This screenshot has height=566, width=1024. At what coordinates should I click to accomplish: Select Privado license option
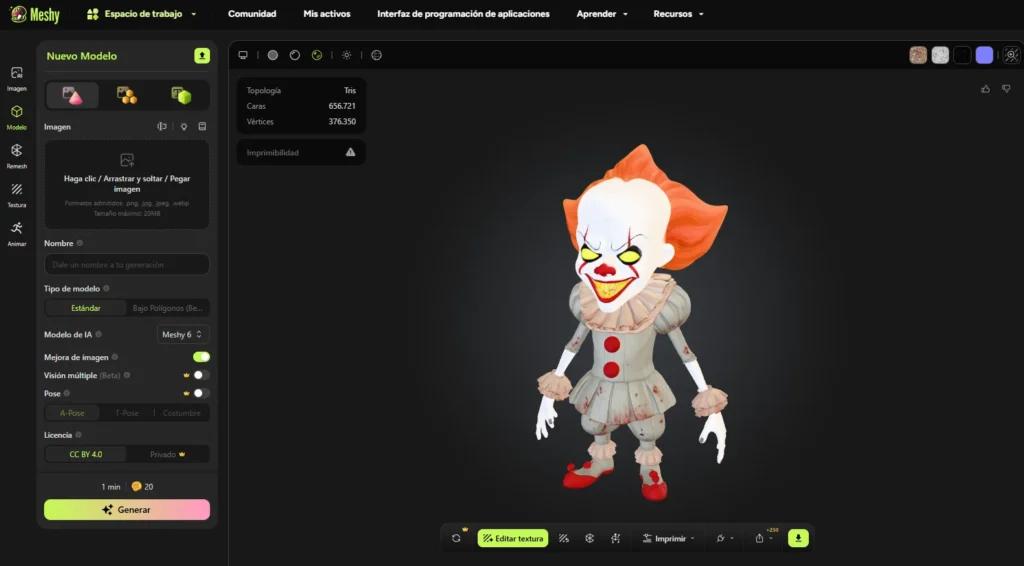click(168, 454)
